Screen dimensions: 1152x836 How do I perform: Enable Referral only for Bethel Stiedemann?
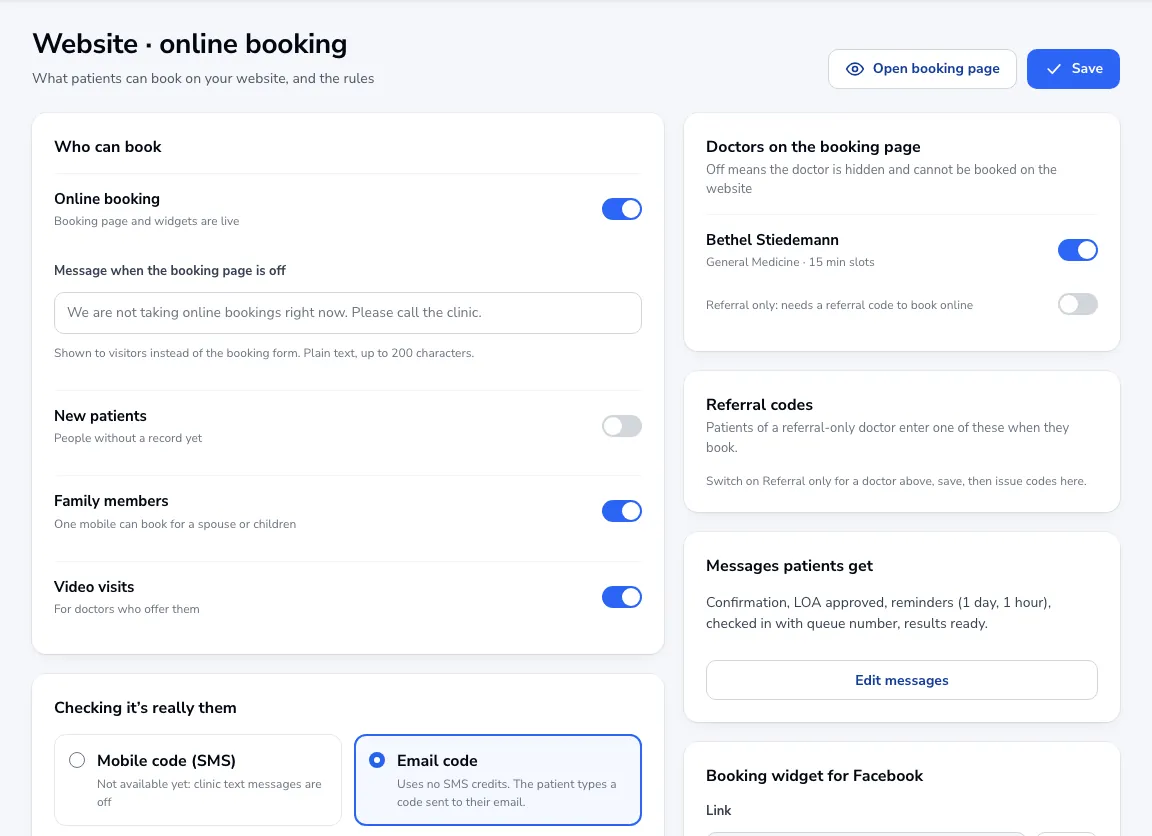point(1078,304)
